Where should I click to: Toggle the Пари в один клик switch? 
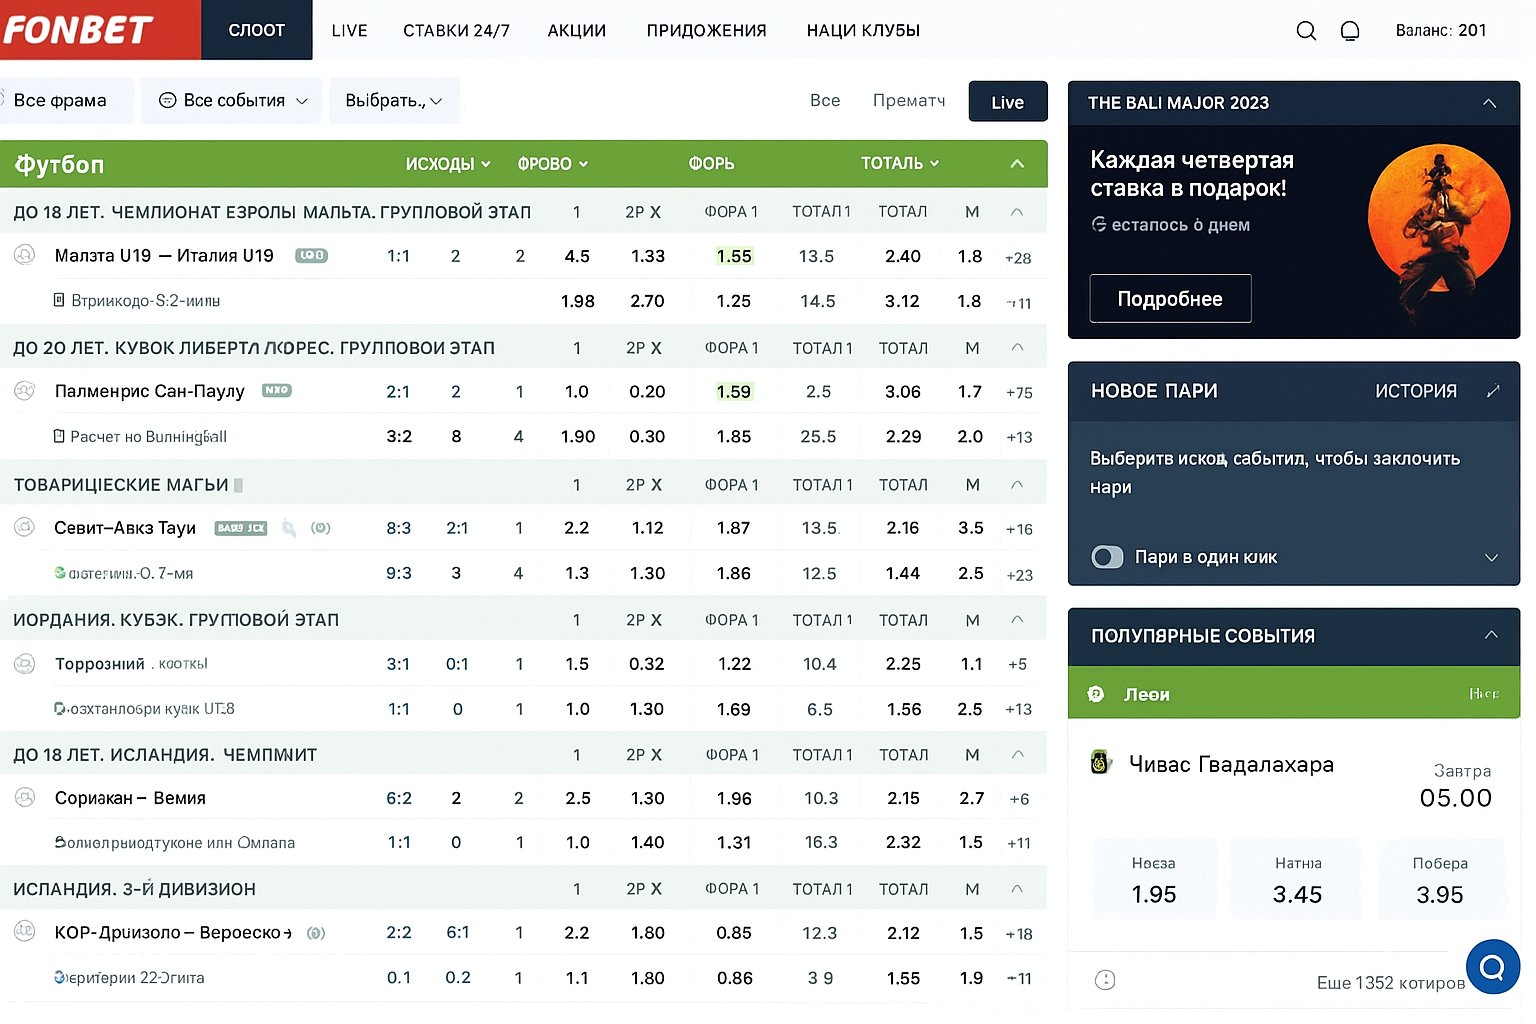coord(1107,557)
